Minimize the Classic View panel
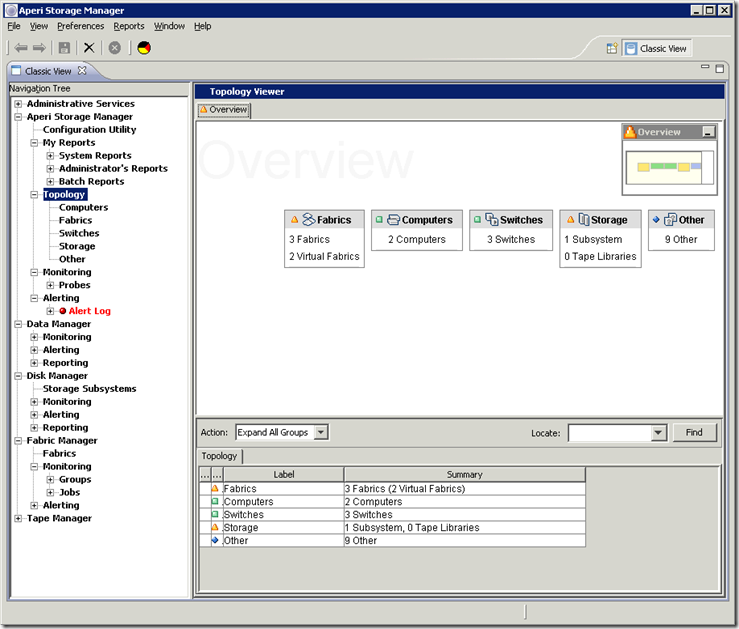 coord(705,67)
